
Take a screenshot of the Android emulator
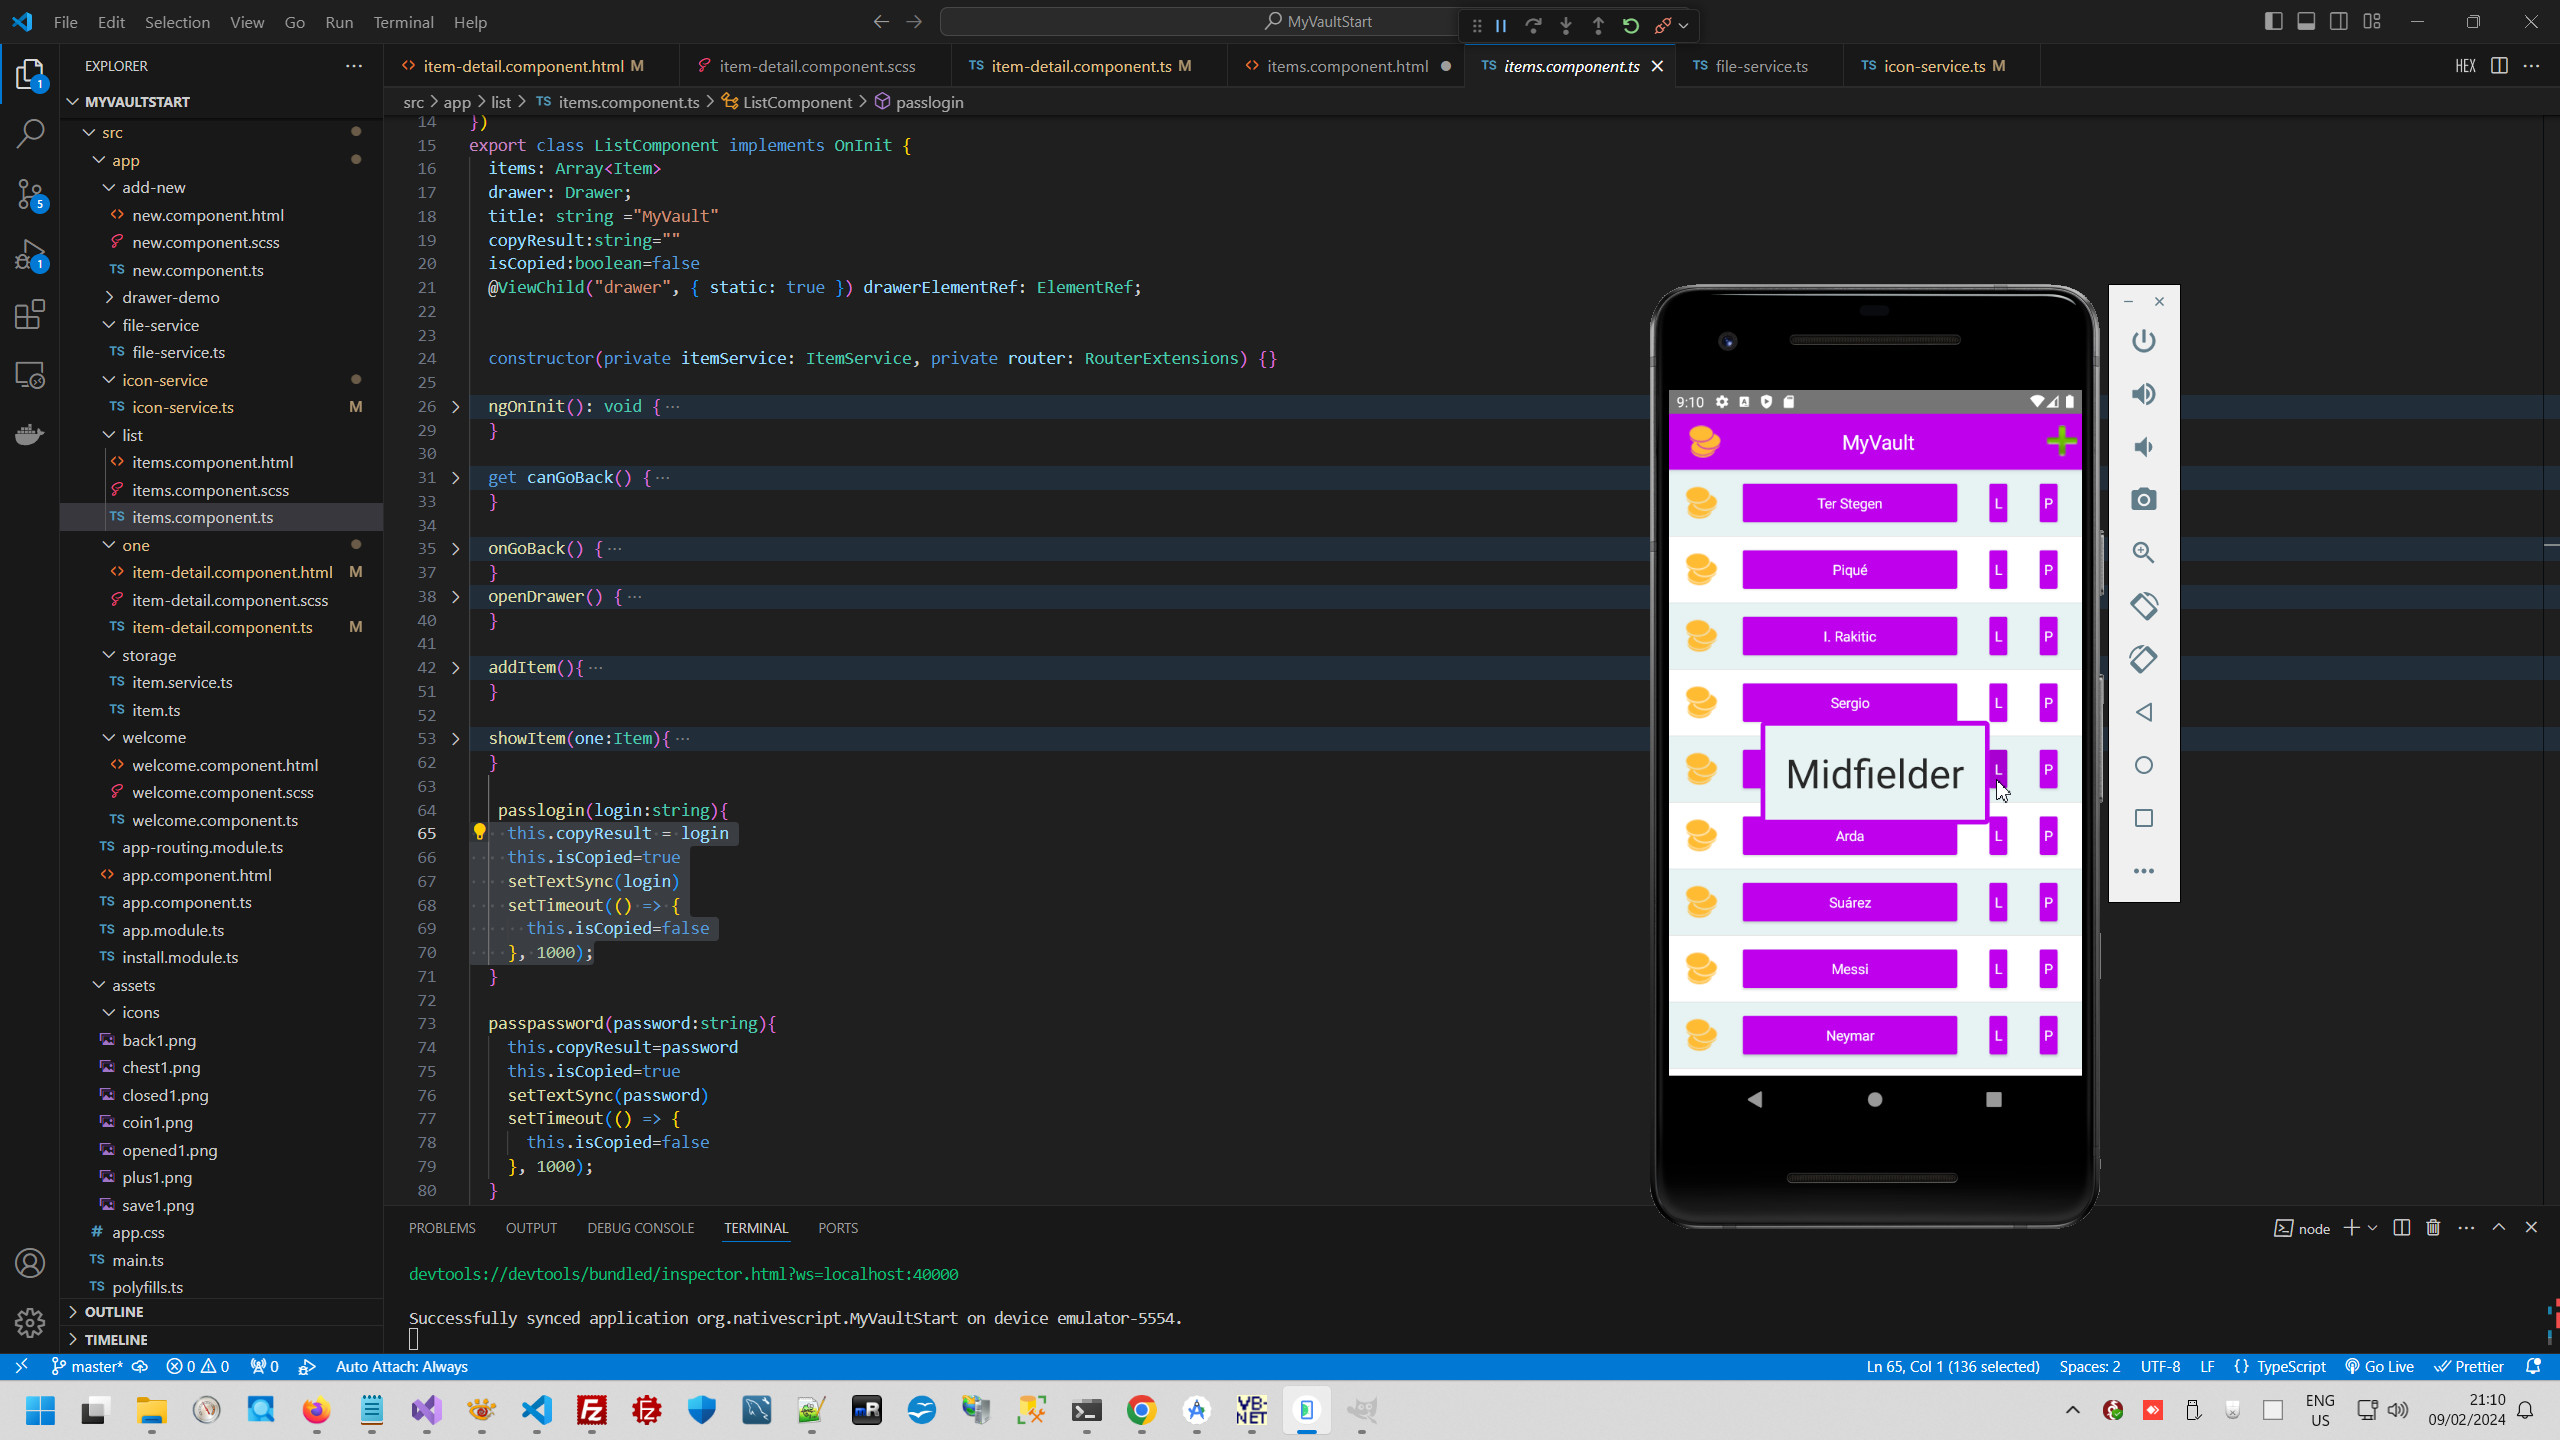point(2144,500)
